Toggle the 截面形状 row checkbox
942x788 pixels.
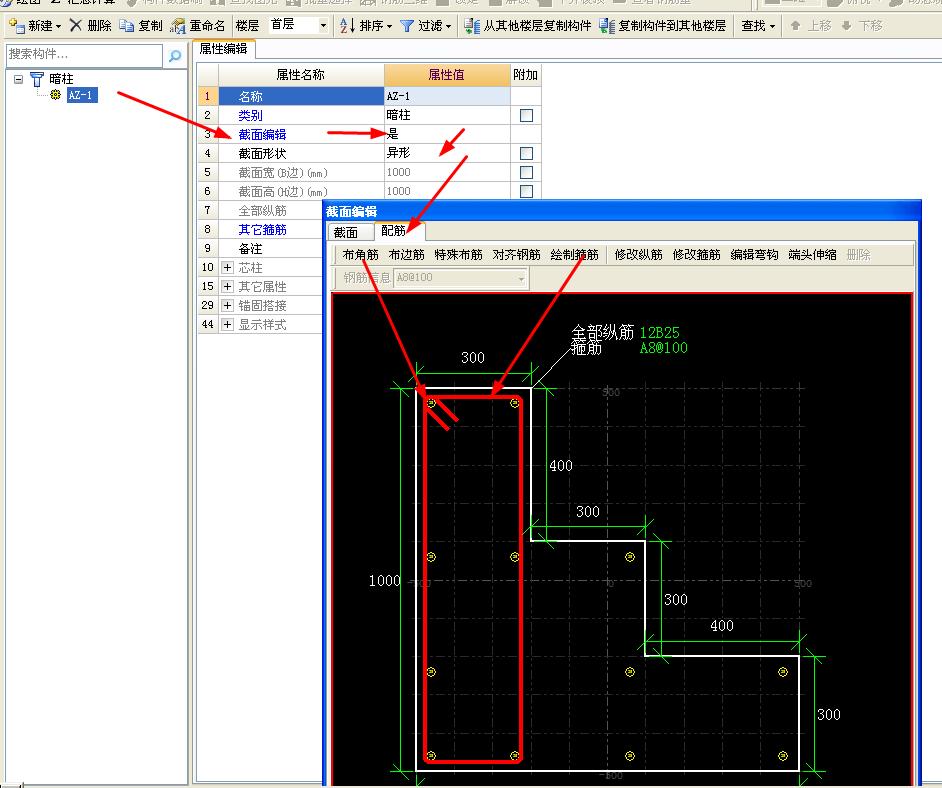click(526, 153)
